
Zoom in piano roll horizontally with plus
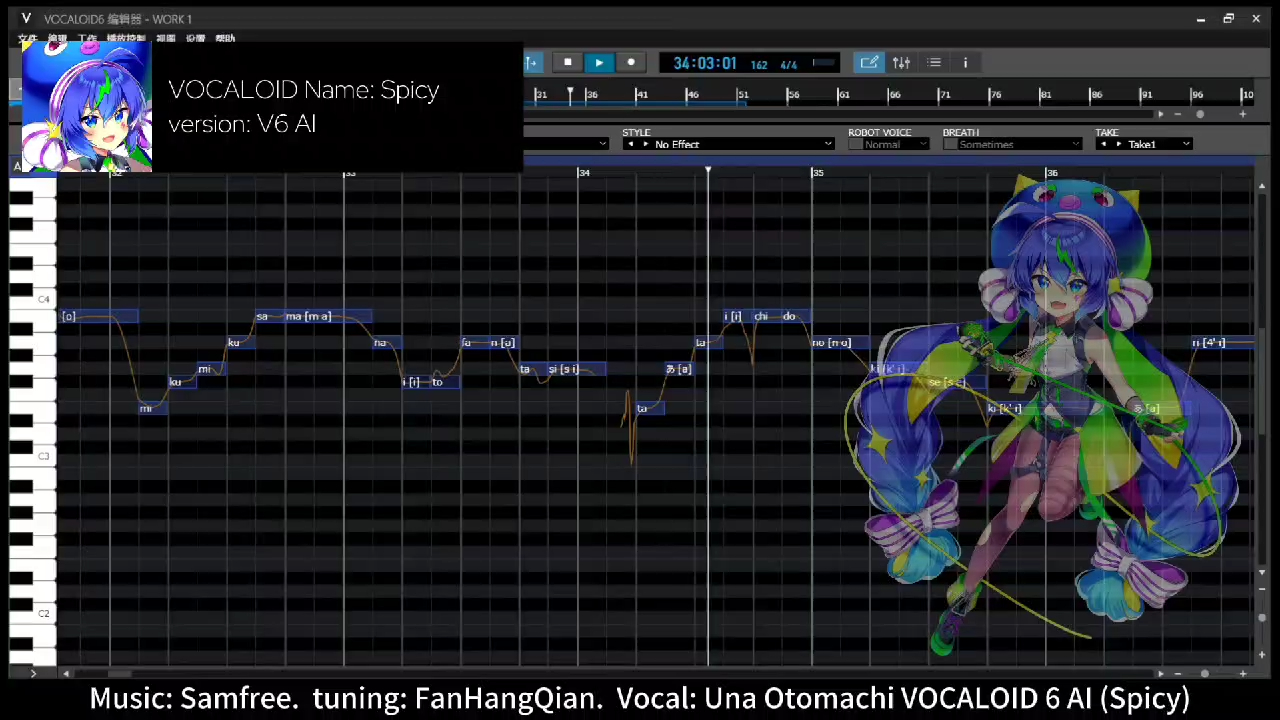point(1243,673)
